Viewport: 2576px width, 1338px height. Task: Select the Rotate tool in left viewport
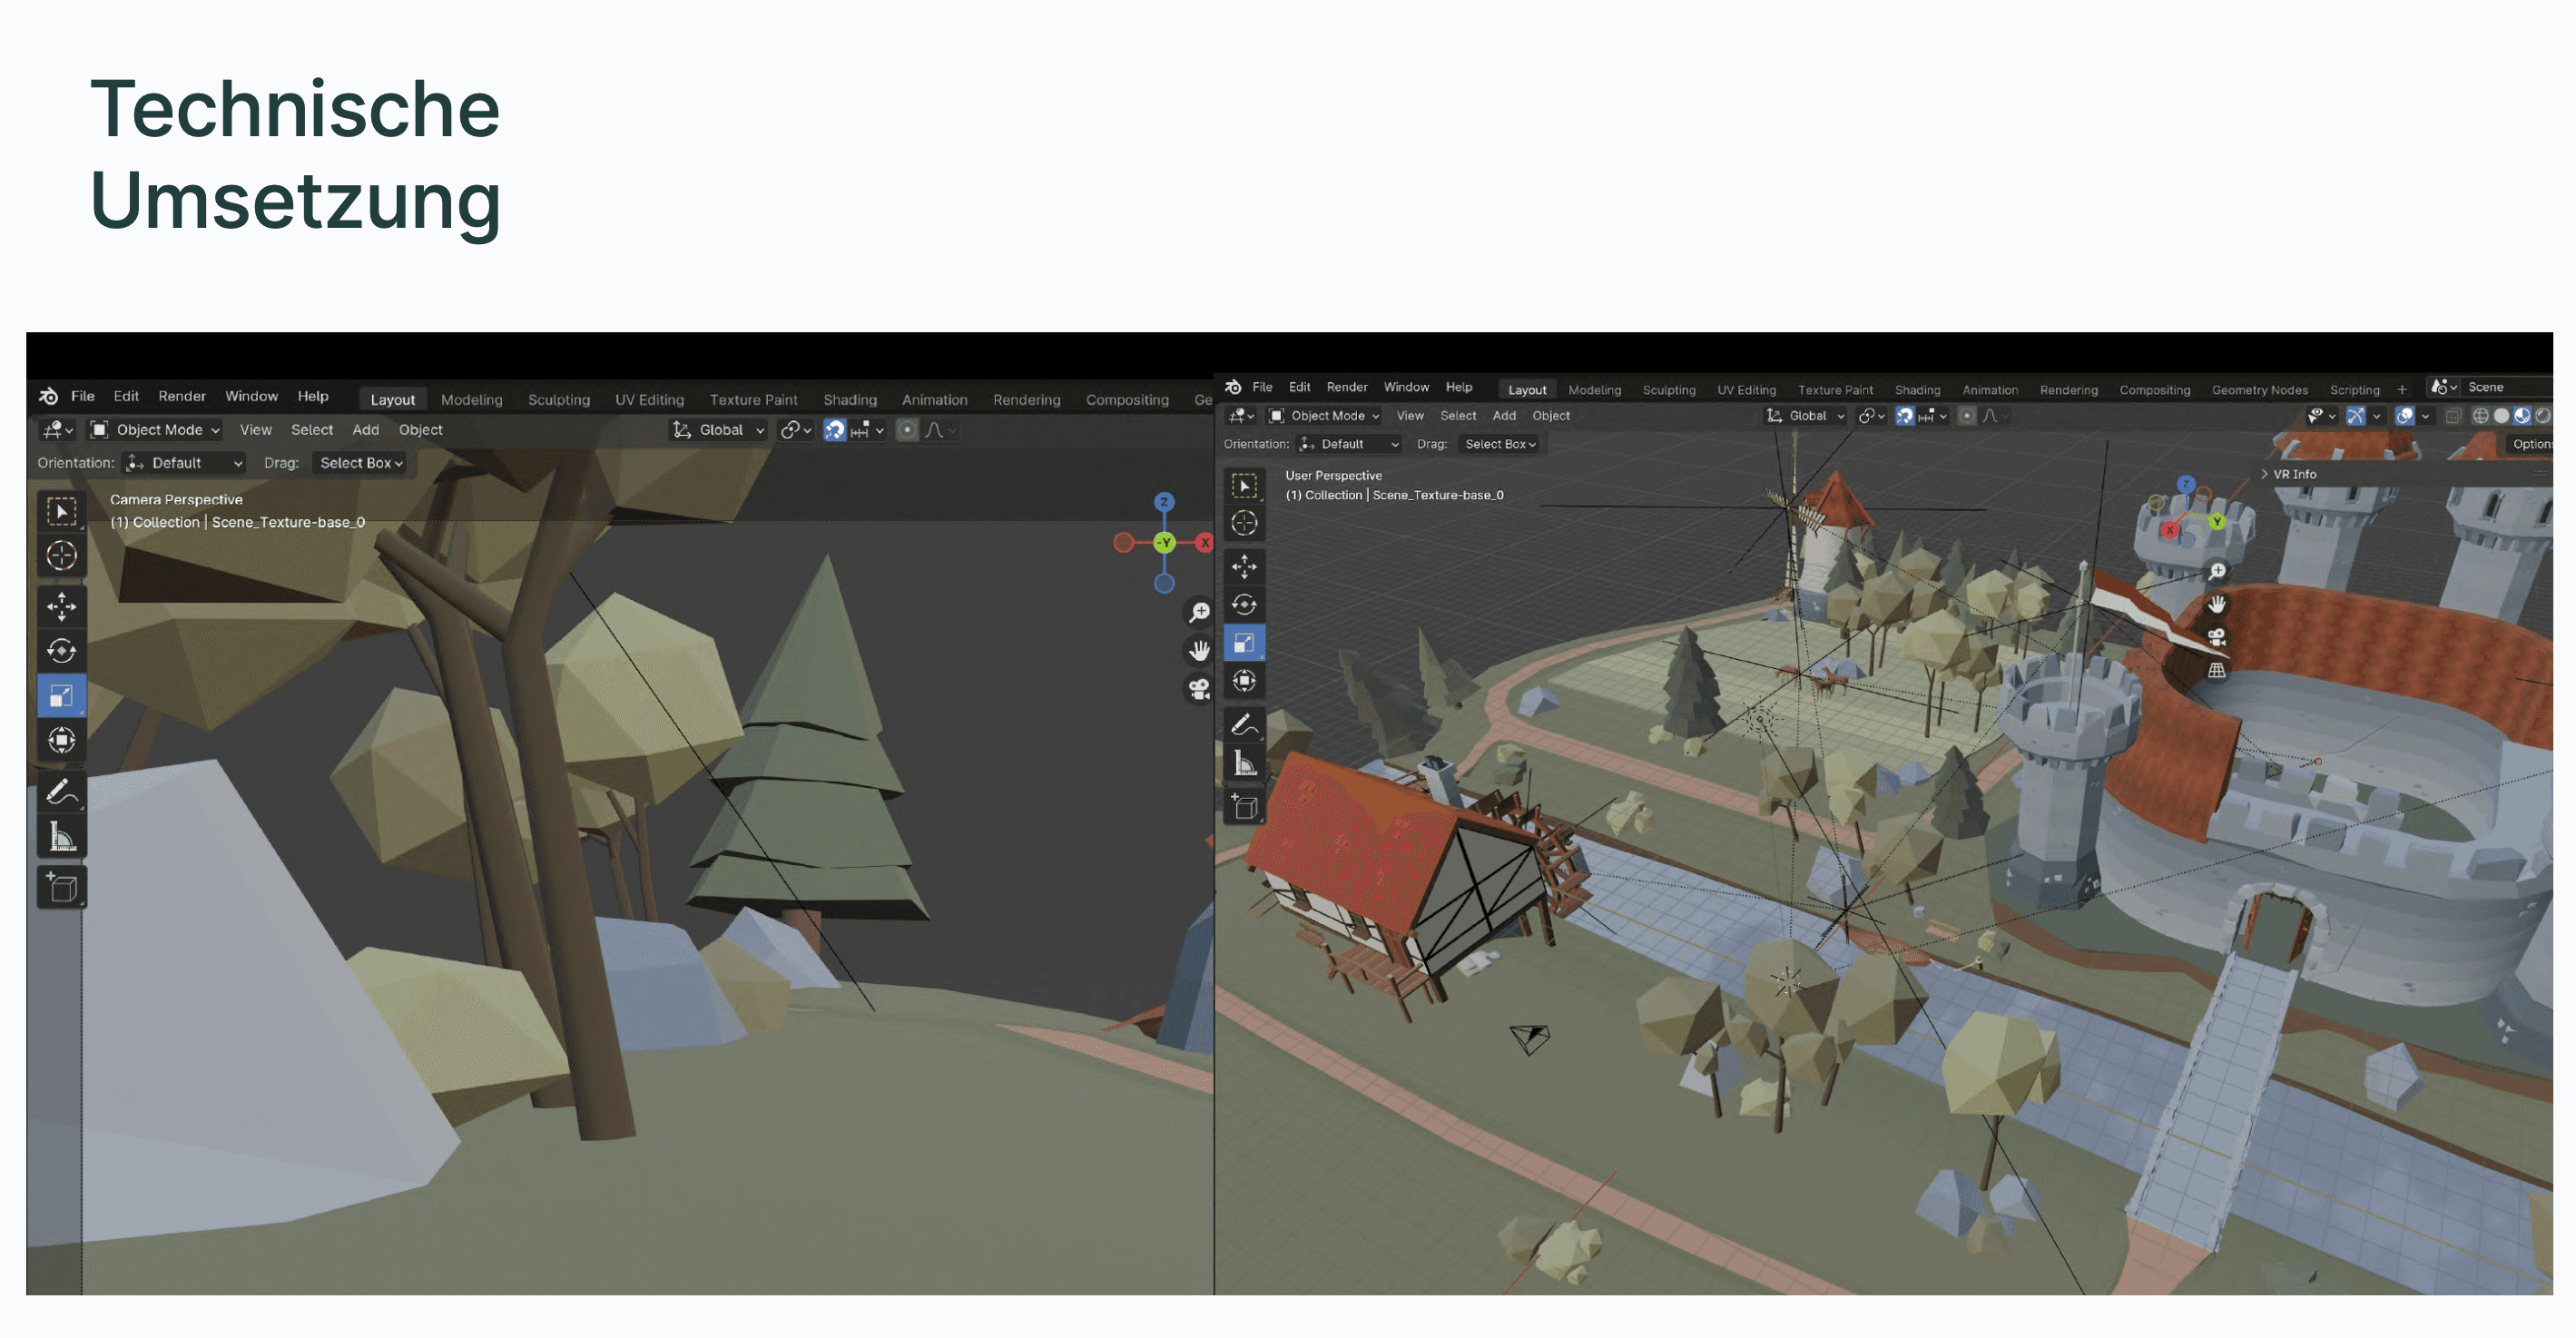(61, 651)
